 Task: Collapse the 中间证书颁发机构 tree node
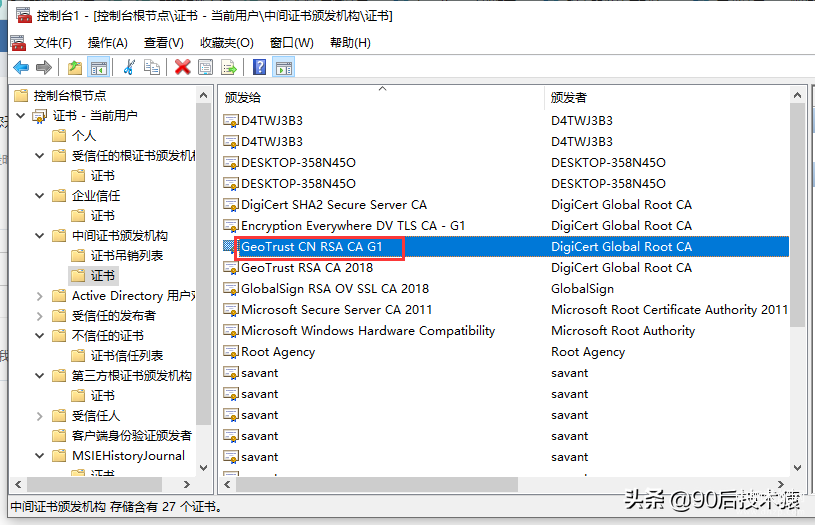coord(40,235)
